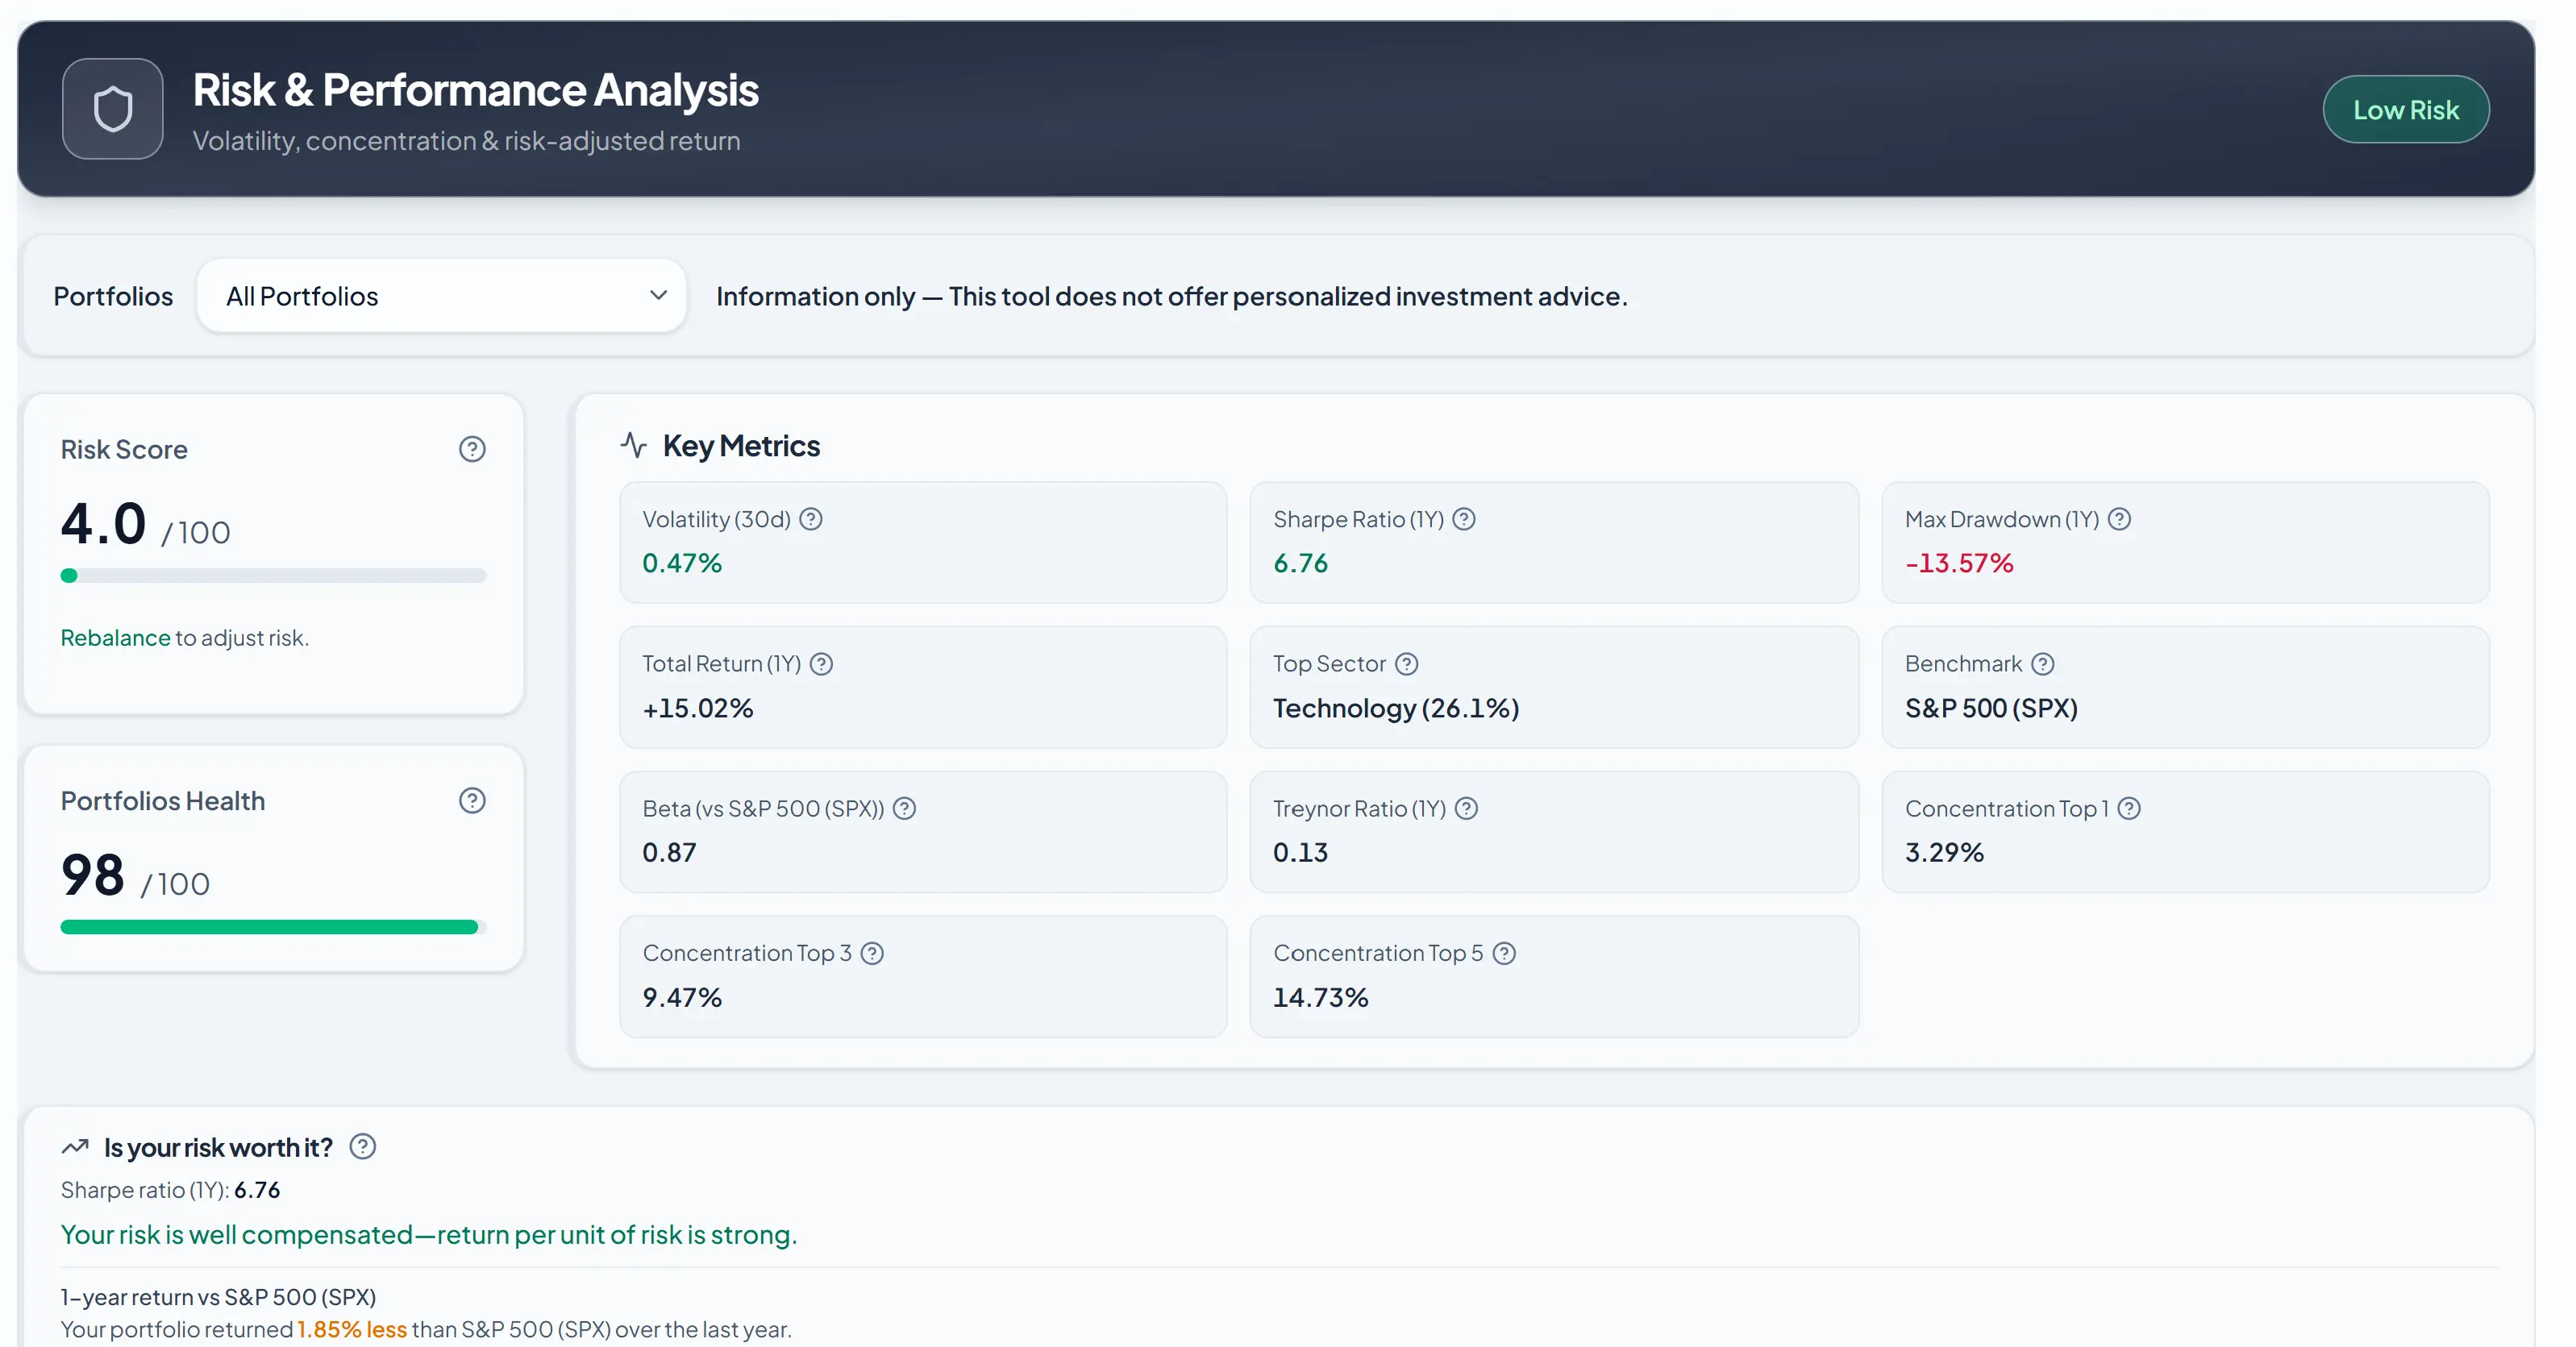Click the Total Return (1Y) help icon
2576x1347 pixels.
click(822, 663)
